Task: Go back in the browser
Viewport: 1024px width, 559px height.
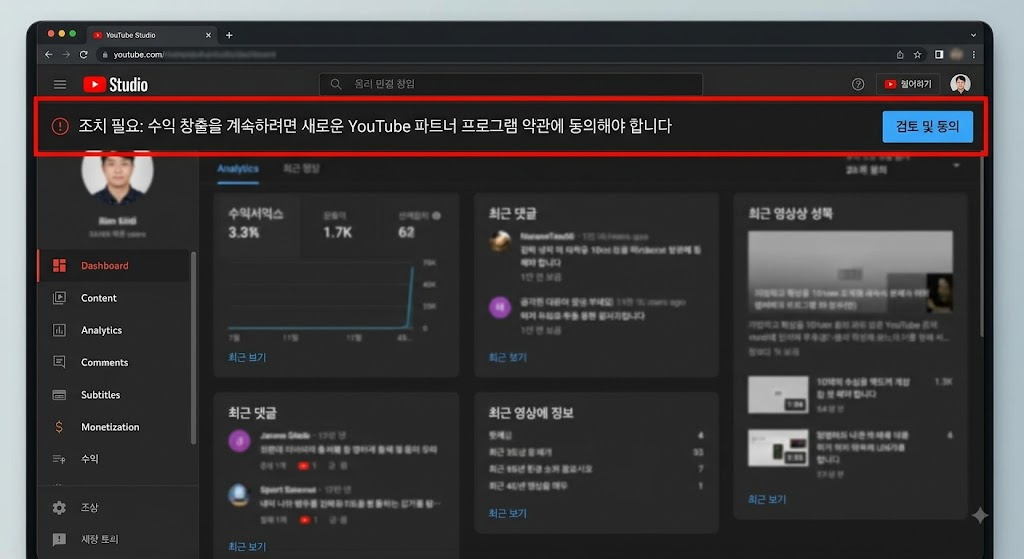Action: 48,55
